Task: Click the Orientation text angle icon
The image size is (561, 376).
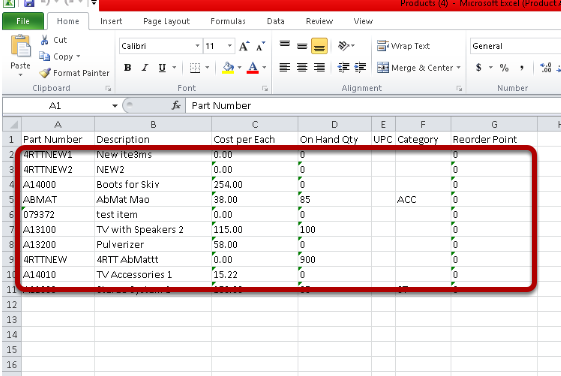Action: pos(343,45)
